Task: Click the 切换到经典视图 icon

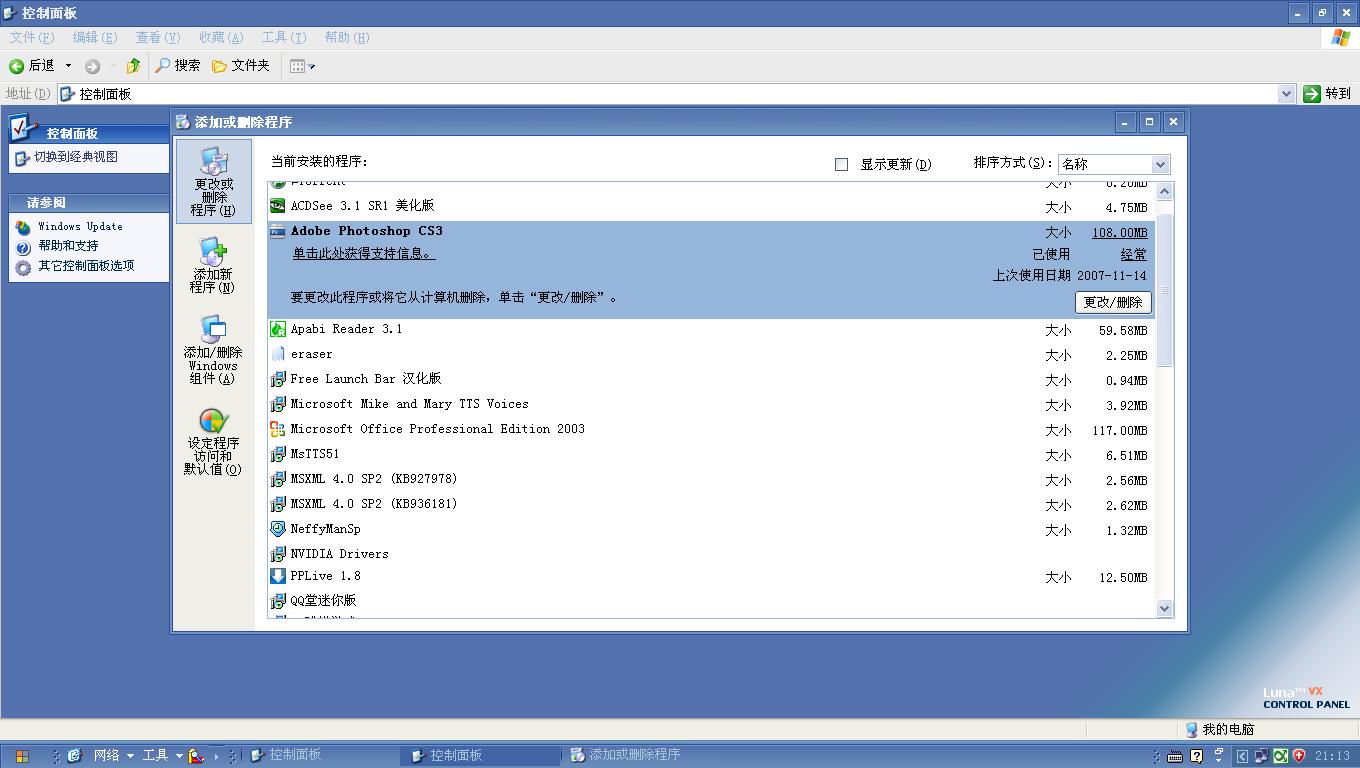Action: coord(22,158)
